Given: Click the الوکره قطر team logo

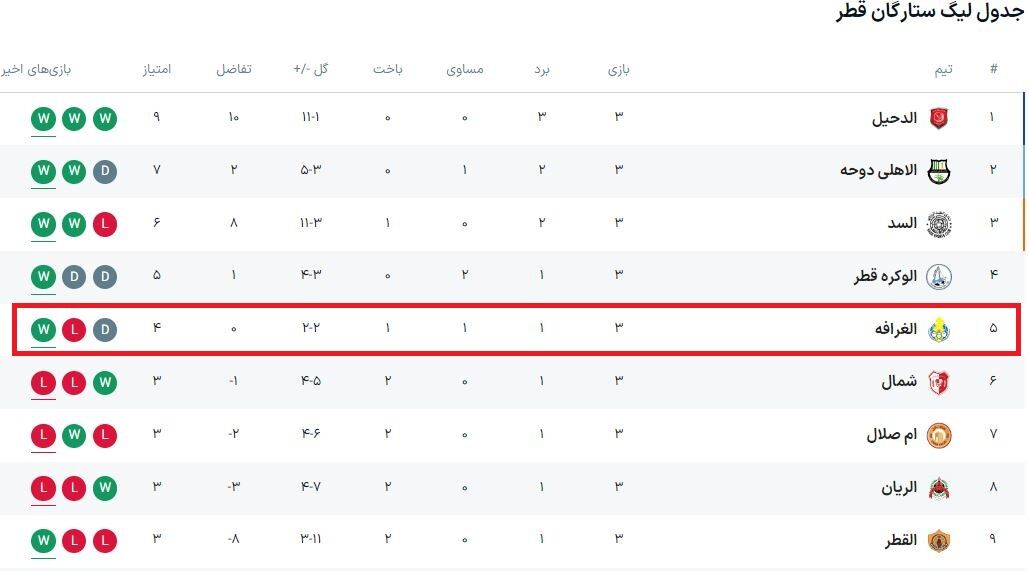Looking at the screenshot, I should [x=938, y=276].
